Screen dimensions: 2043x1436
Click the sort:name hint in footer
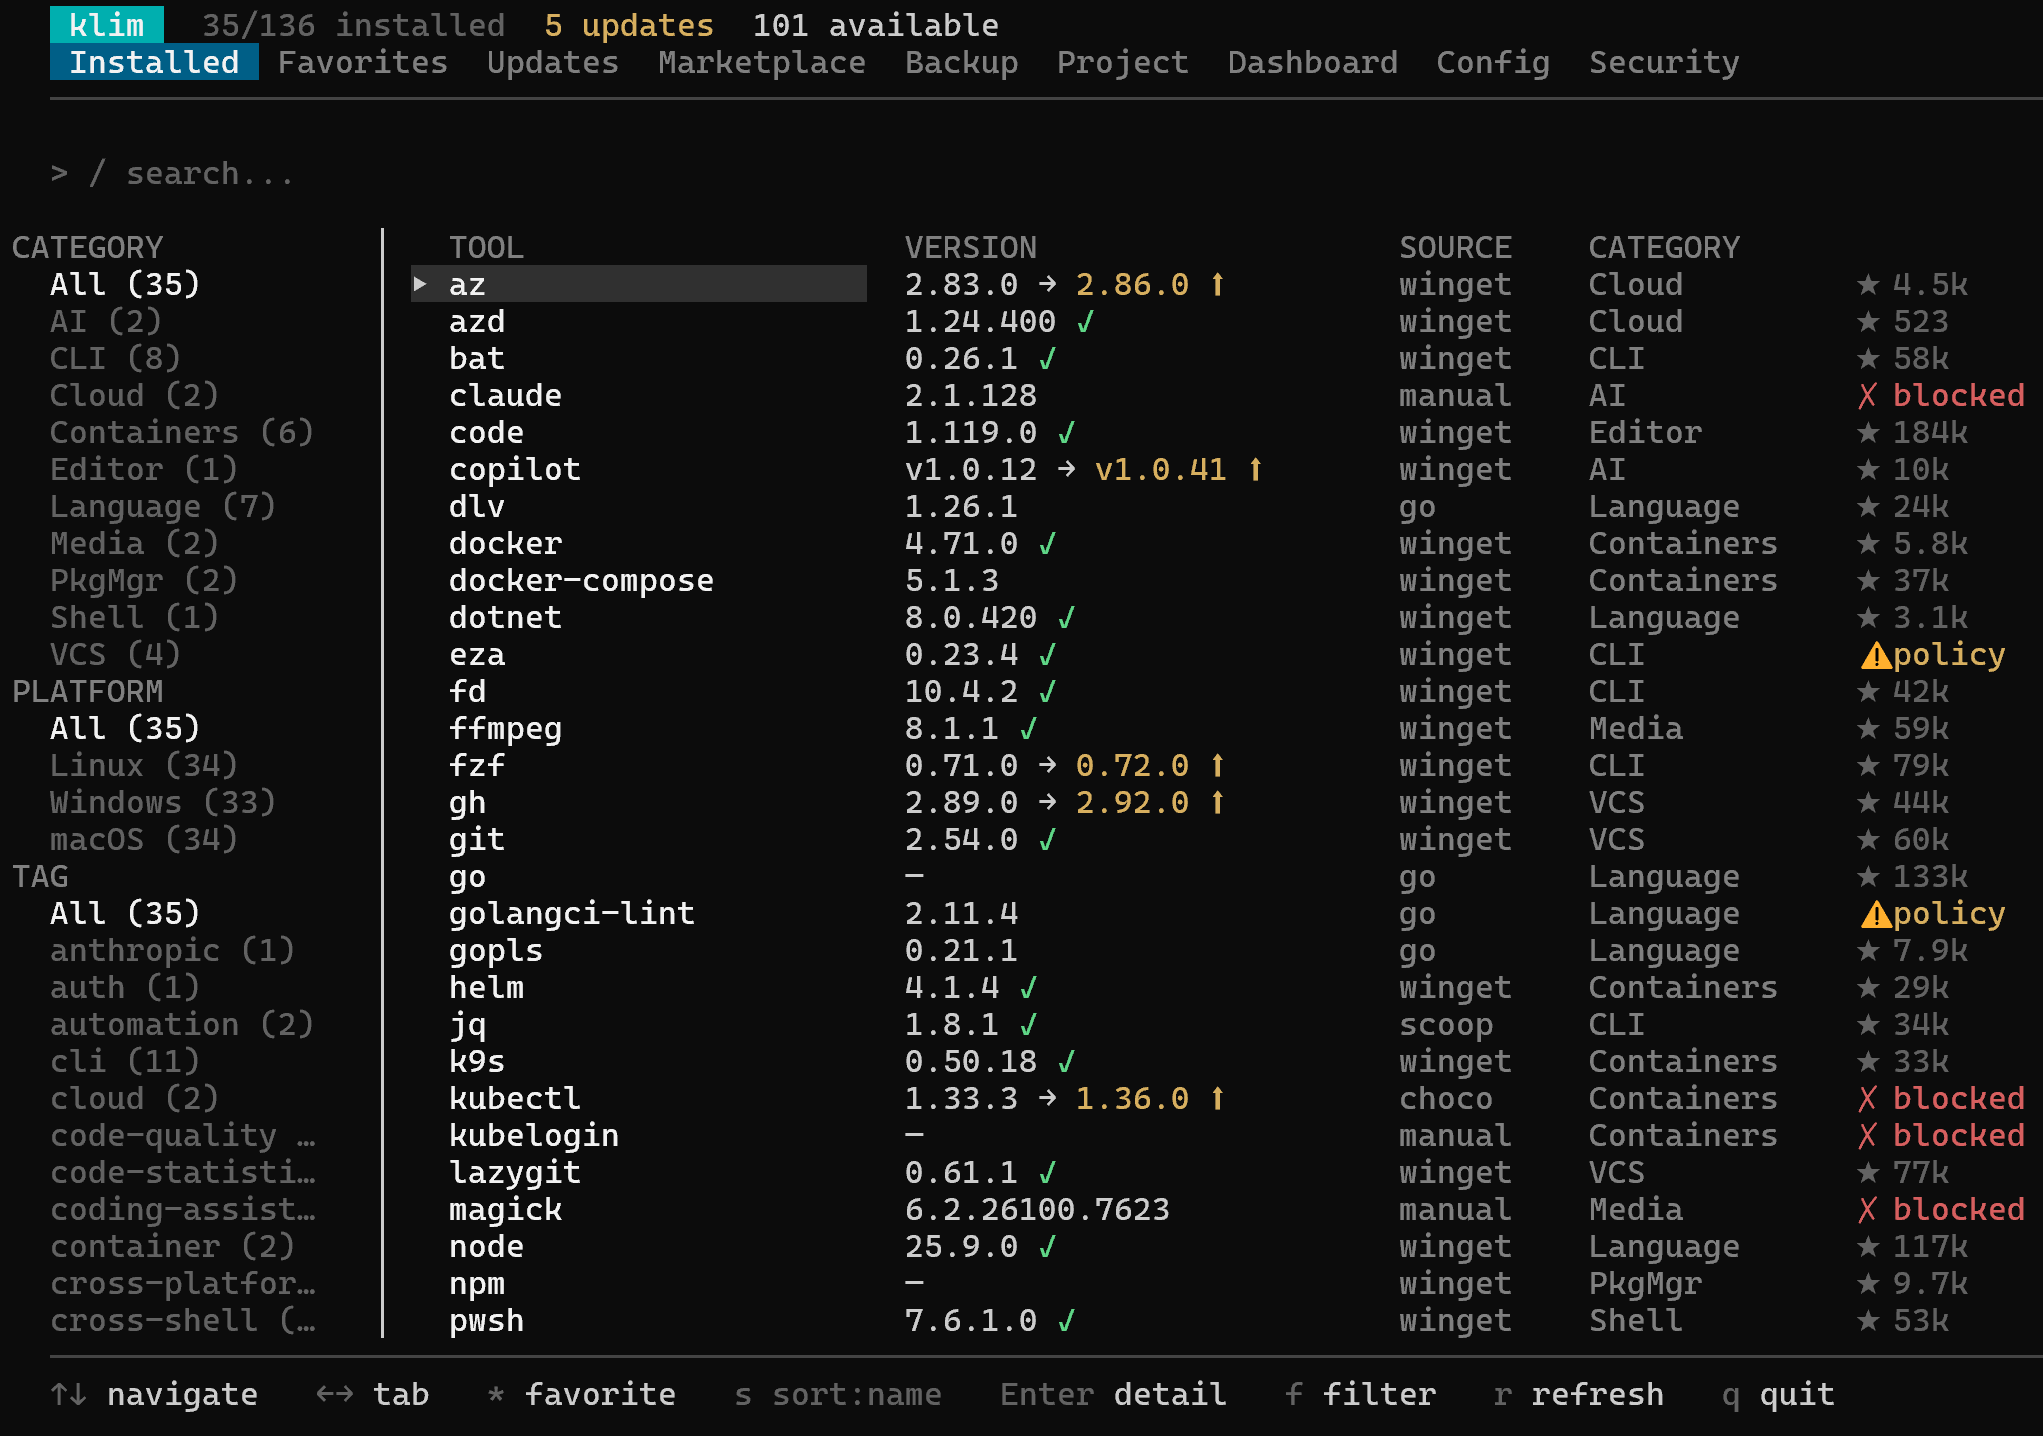(838, 1395)
